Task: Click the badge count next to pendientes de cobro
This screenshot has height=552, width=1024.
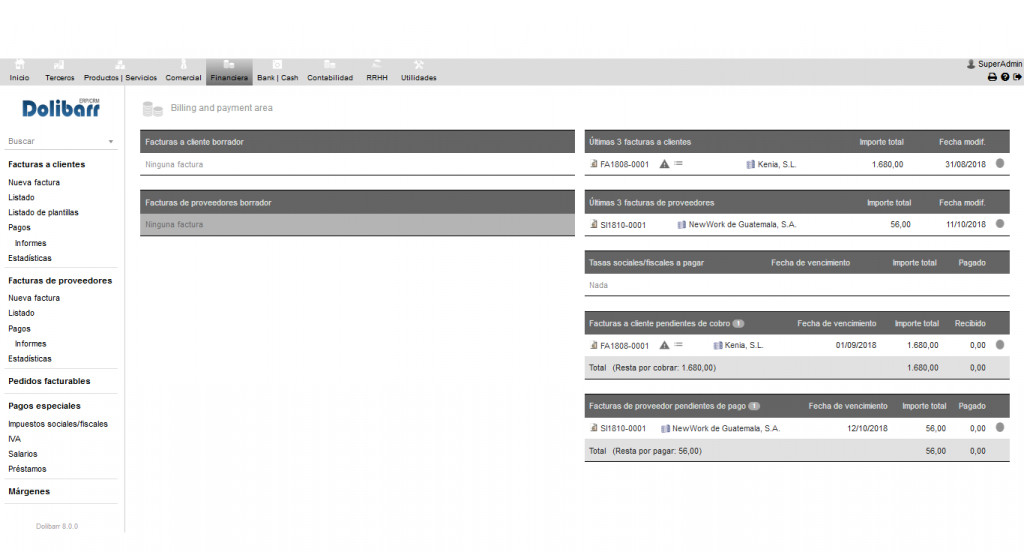Action: pos(738,323)
